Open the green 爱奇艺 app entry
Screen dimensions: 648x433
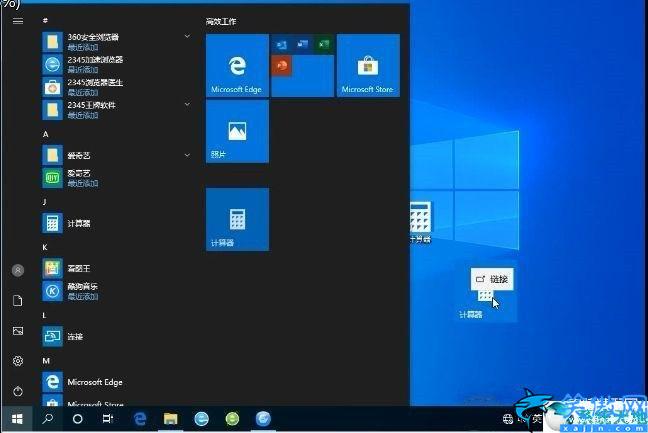pos(116,178)
